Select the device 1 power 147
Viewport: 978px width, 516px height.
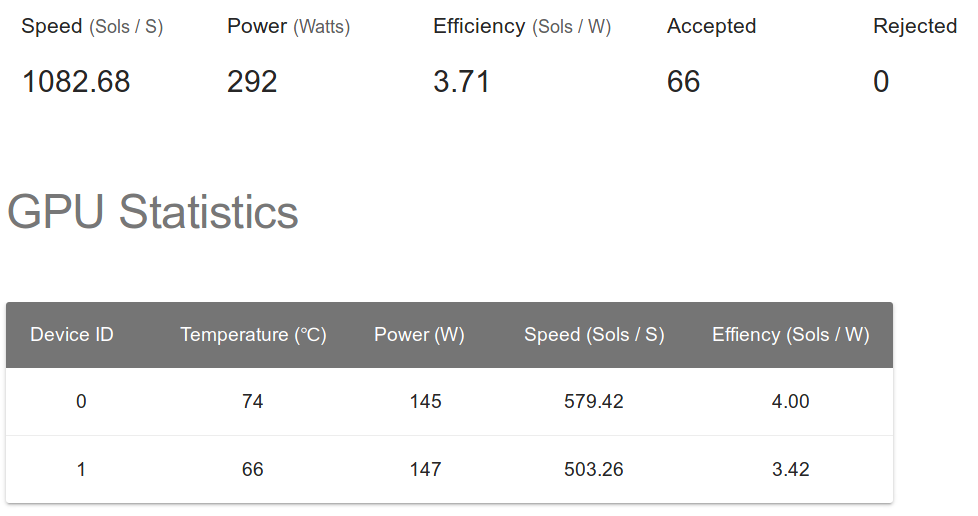click(425, 469)
